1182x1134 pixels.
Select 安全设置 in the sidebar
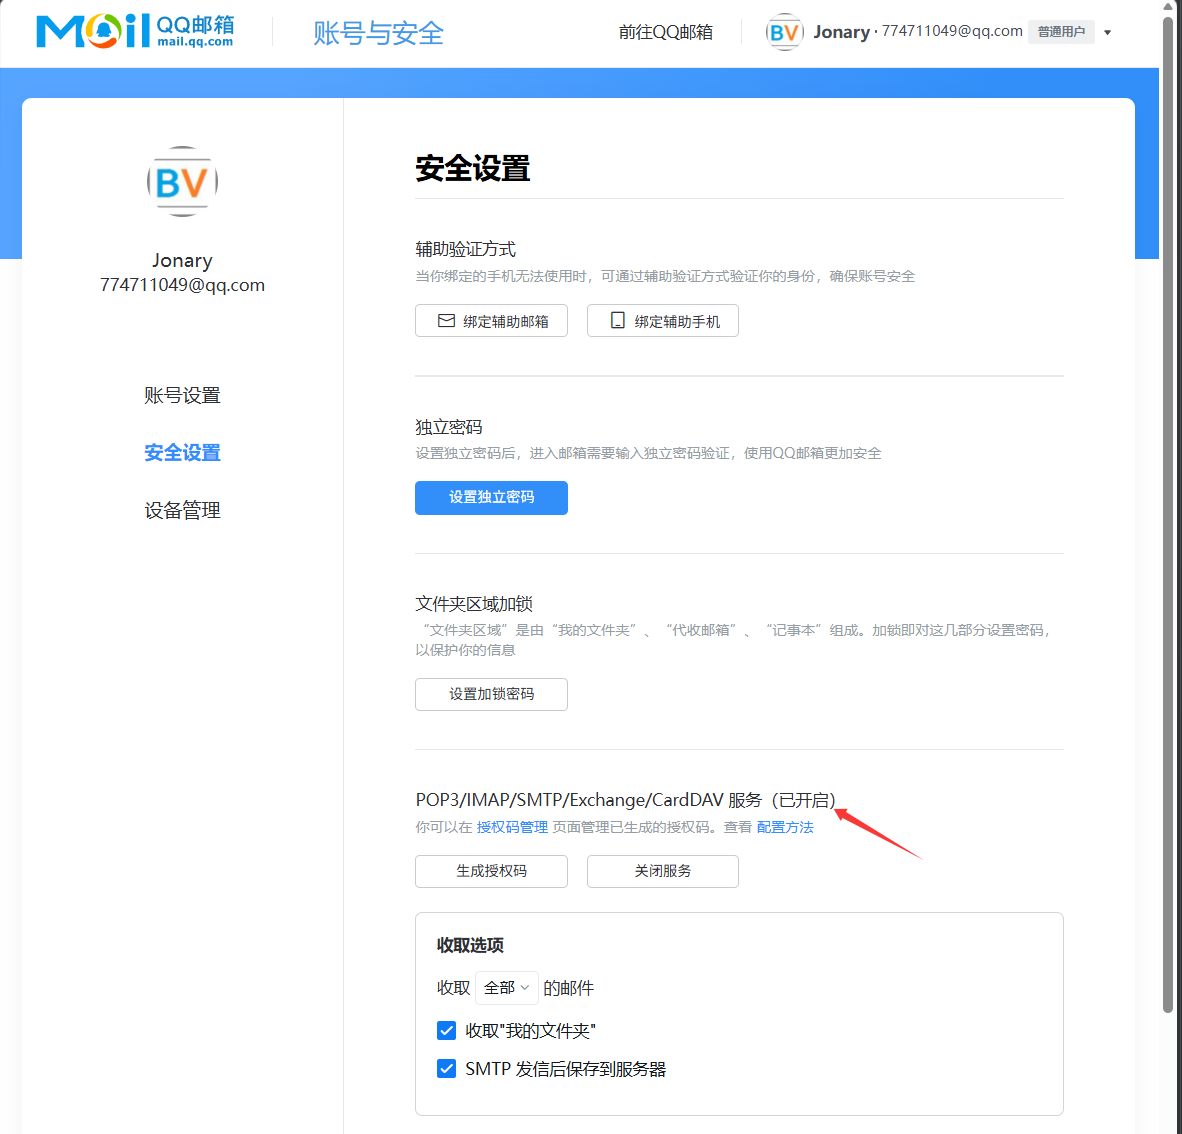point(182,452)
